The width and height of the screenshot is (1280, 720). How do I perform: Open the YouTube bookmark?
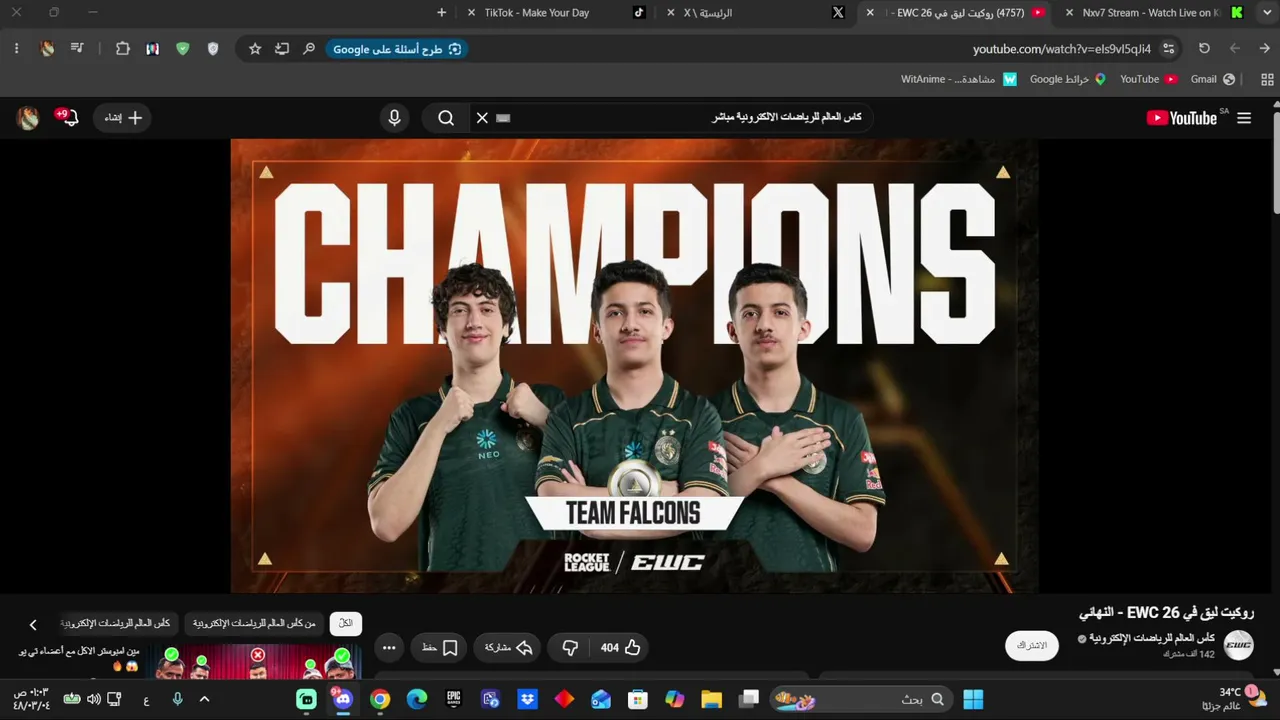click(1148, 79)
